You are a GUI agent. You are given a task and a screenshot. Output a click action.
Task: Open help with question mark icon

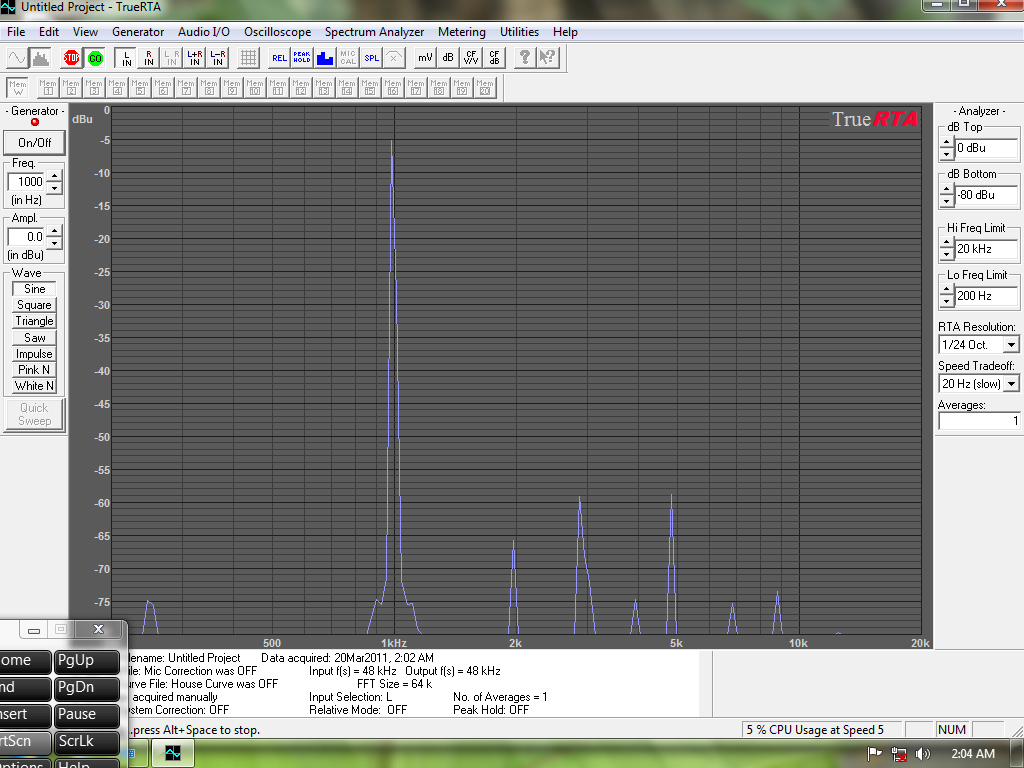tap(524, 58)
